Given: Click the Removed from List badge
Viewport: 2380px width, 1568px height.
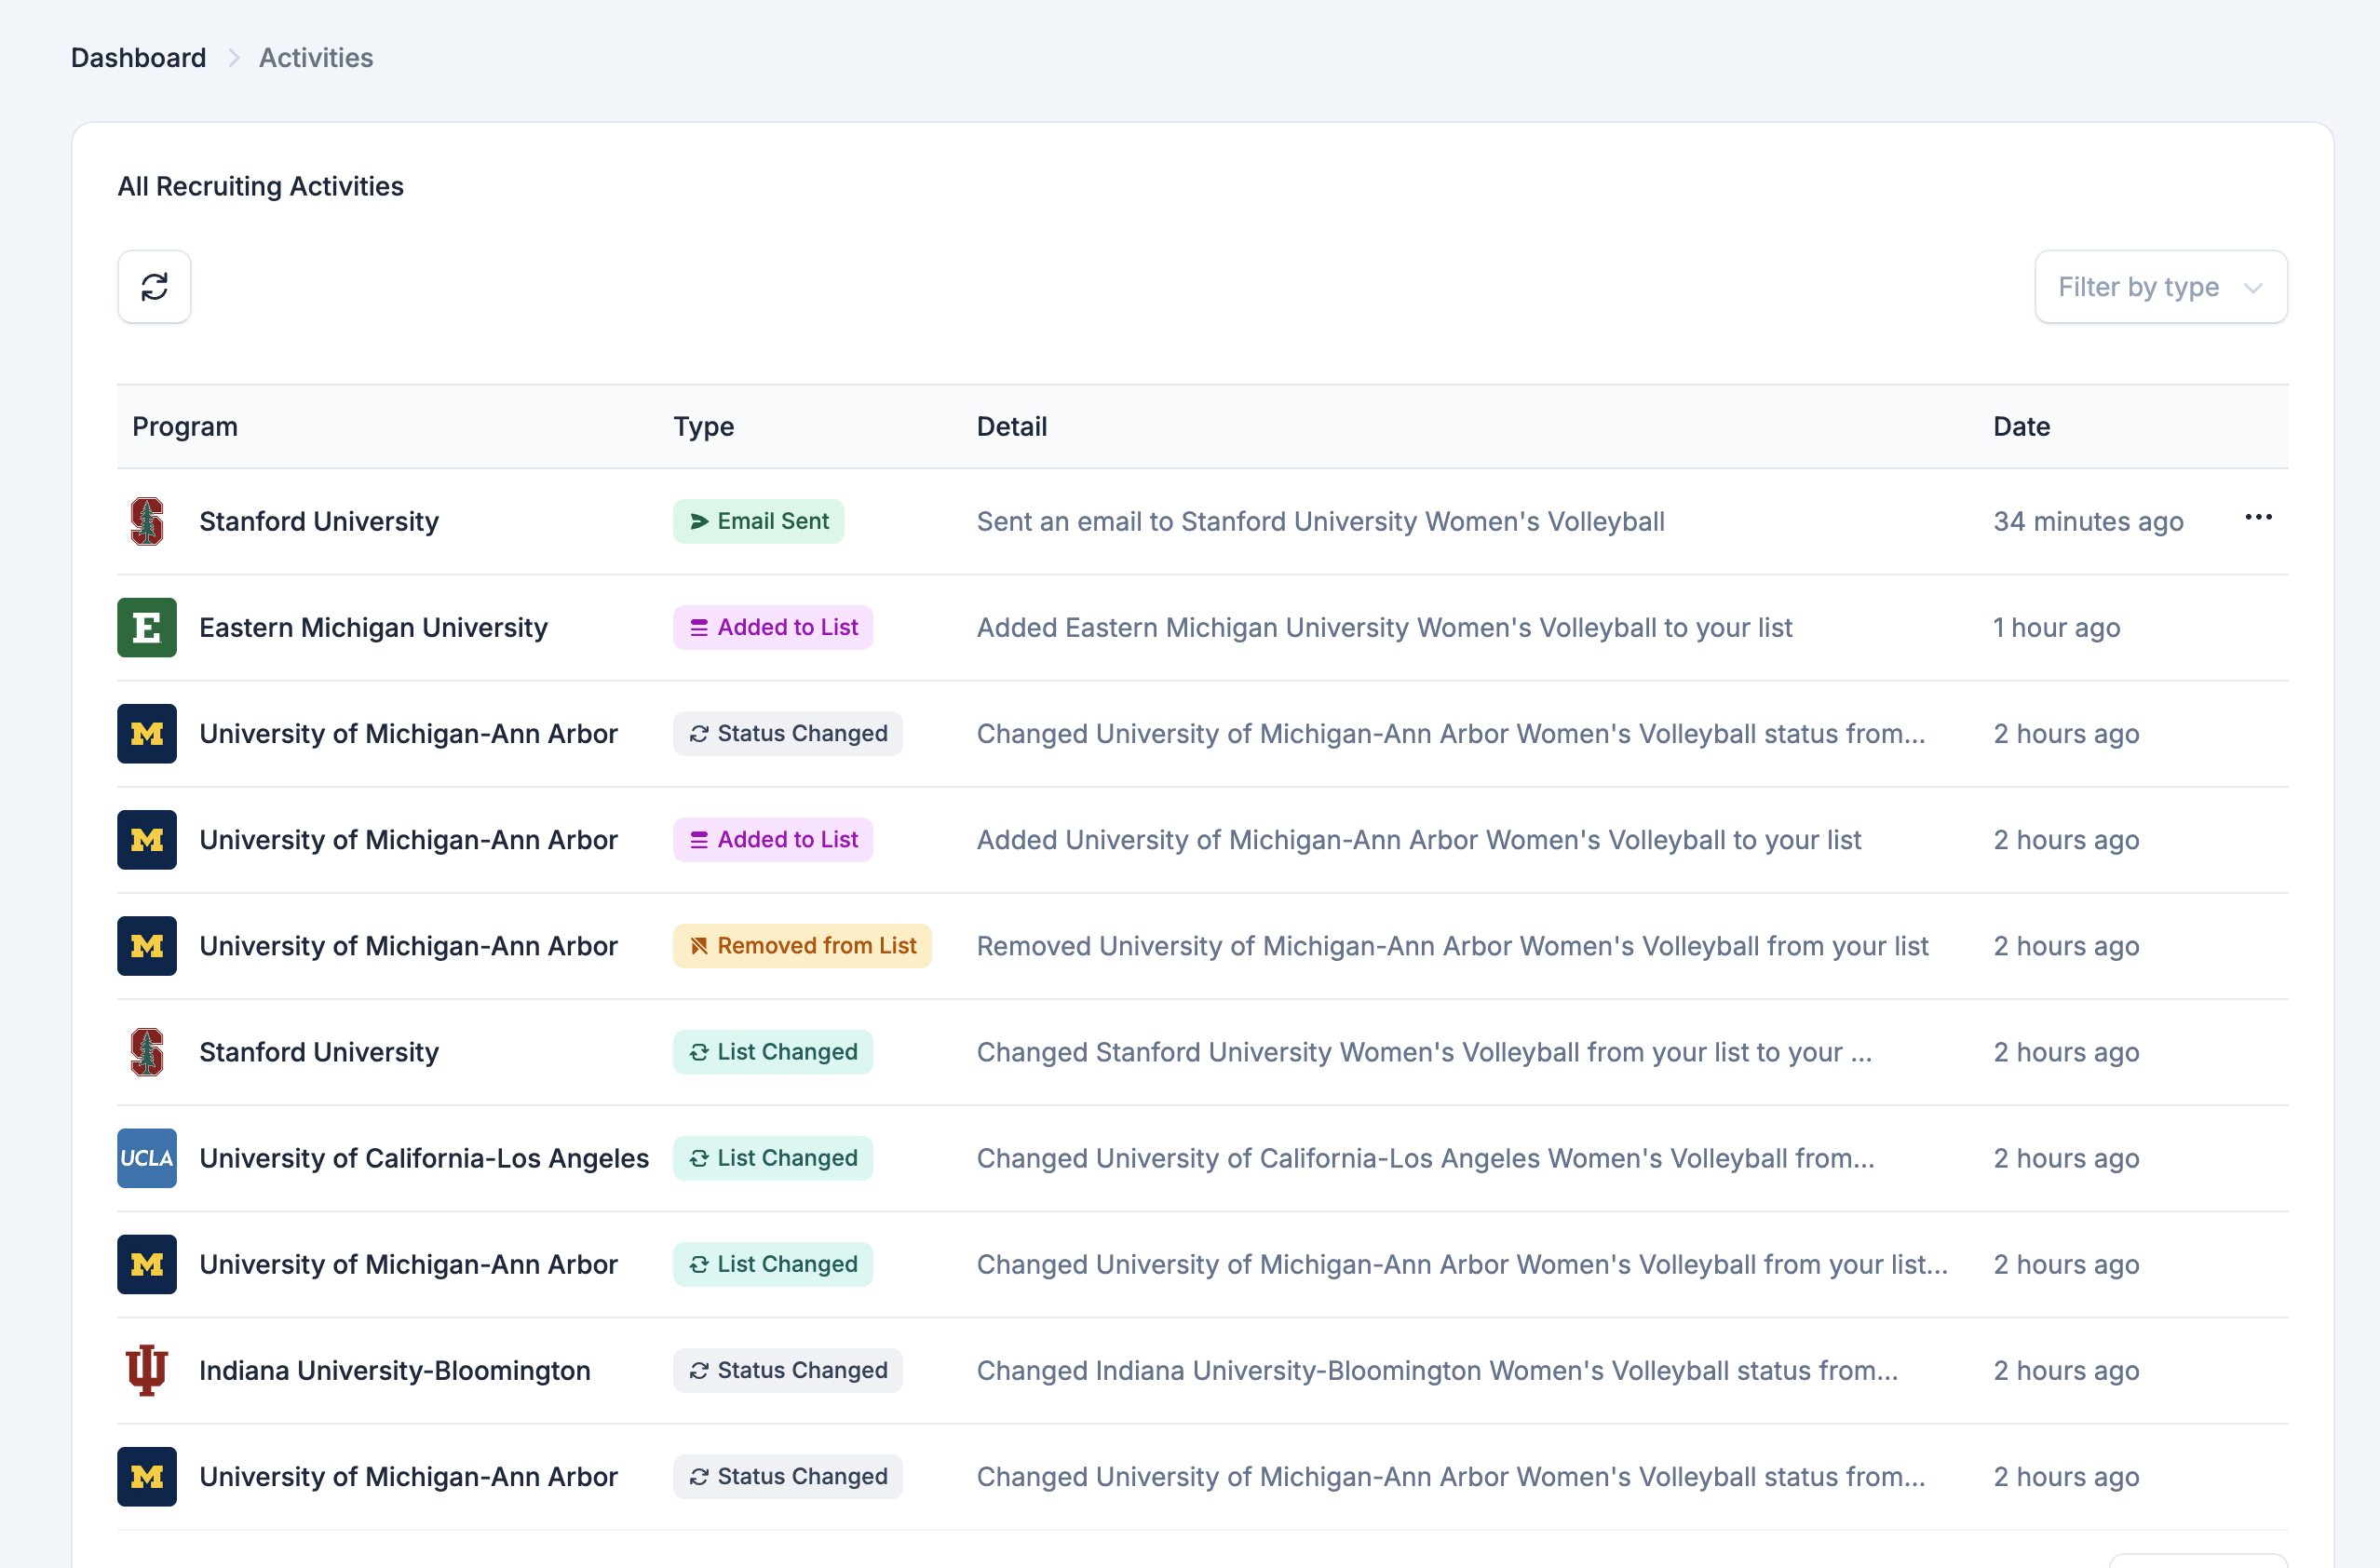Looking at the screenshot, I should [x=802, y=945].
